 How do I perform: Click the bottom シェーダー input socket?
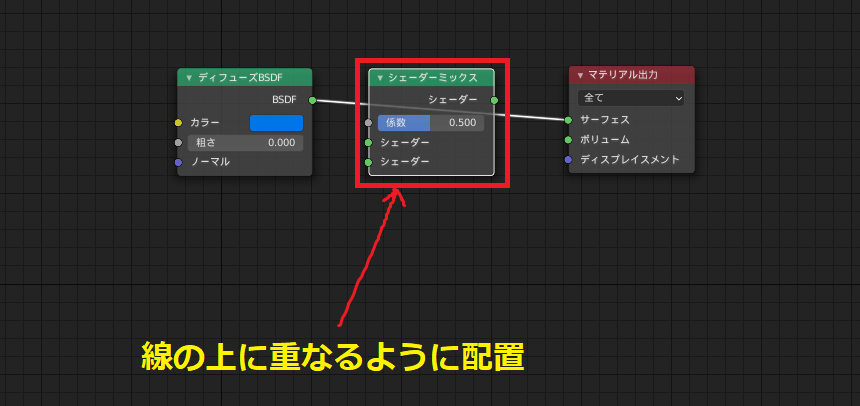369,162
